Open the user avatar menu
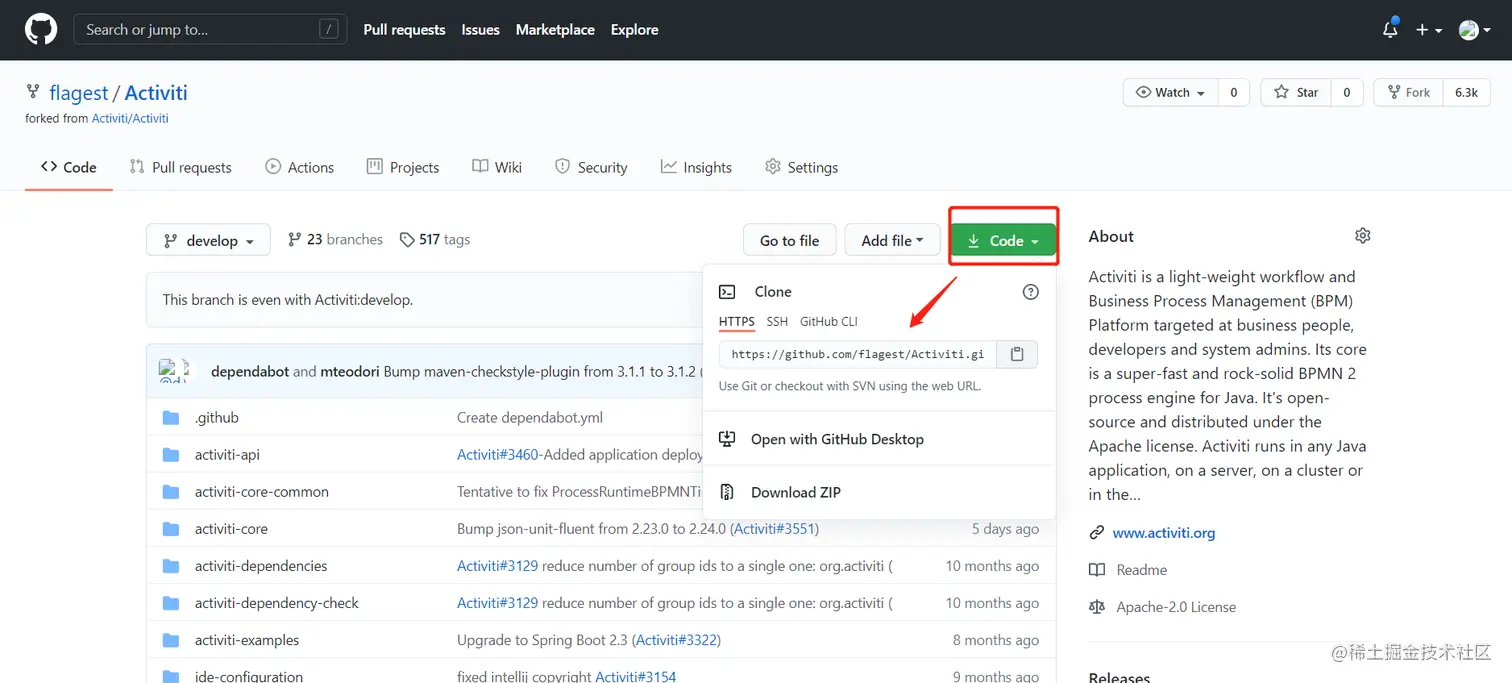 [x=1475, y=30]
